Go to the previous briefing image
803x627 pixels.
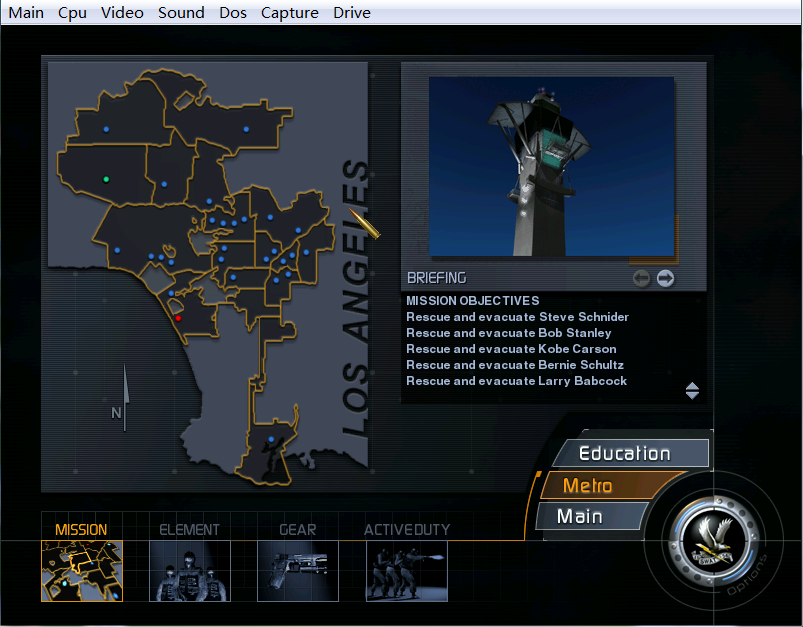641,278
